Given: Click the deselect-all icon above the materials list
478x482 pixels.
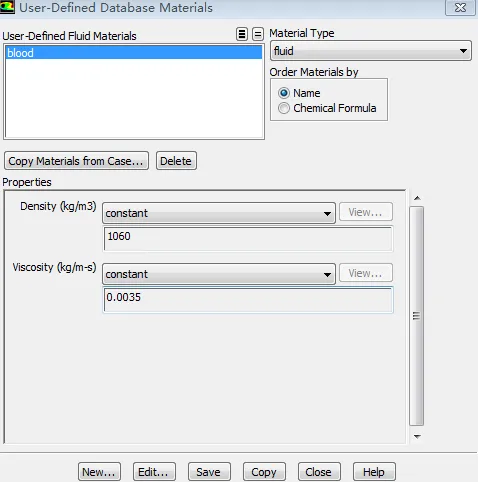Looking at the screenshot, I should pos(258,34).
